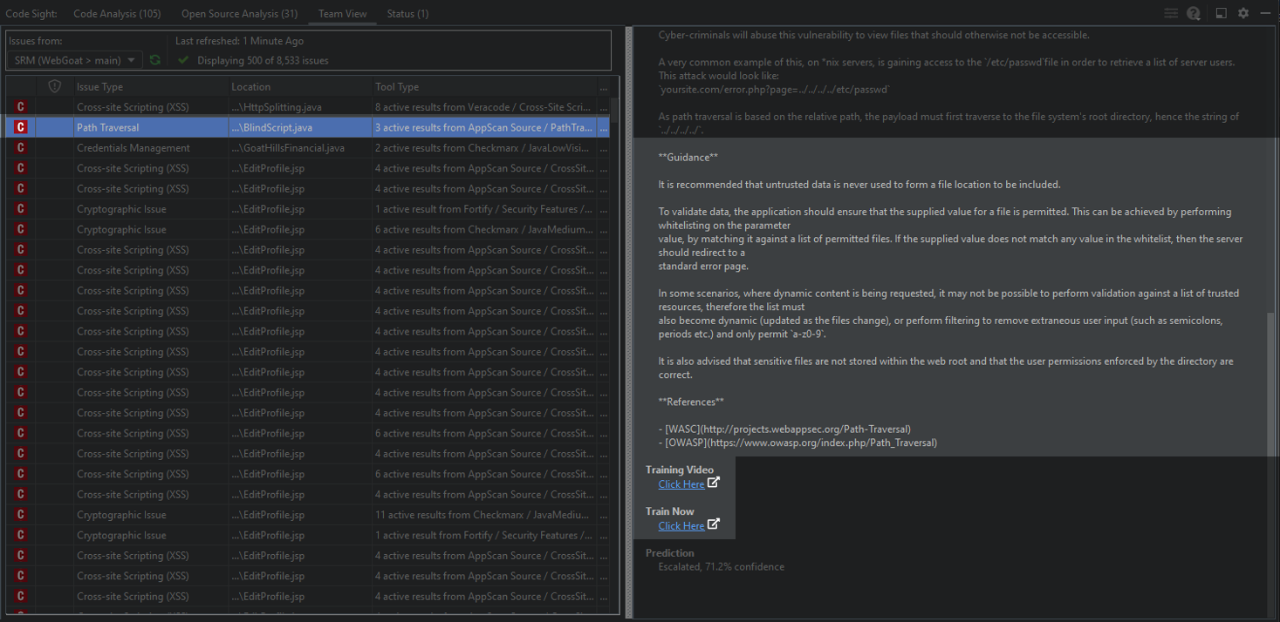The height and width of the screenshot is (622, 1280).
Task: Expand the column options ellipsis in table header
Action: coord(603,87)
